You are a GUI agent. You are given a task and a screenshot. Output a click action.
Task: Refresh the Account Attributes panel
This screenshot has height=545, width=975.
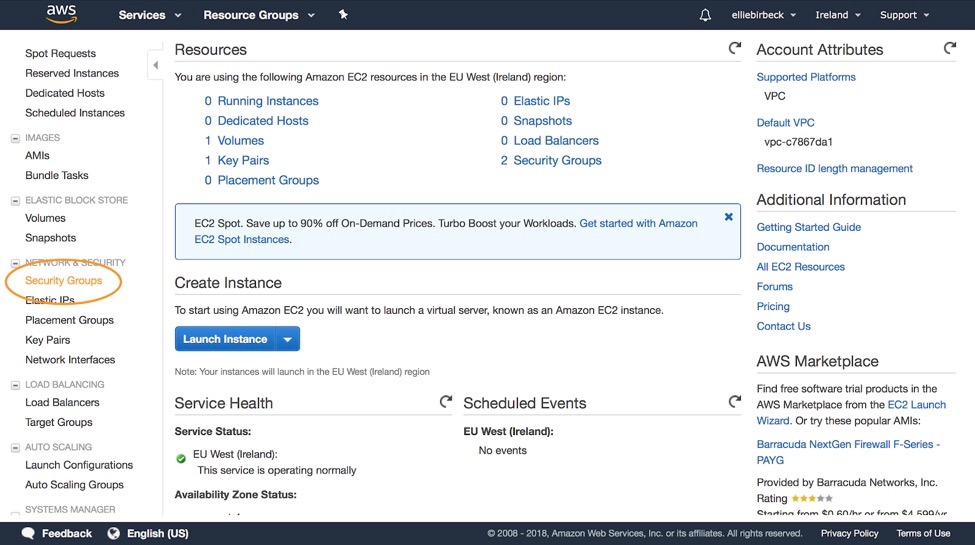(x=950, y=48)
